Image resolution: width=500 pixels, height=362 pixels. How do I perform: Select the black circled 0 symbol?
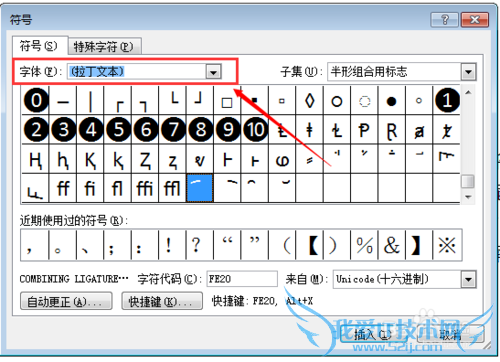(x=36, y=100)
